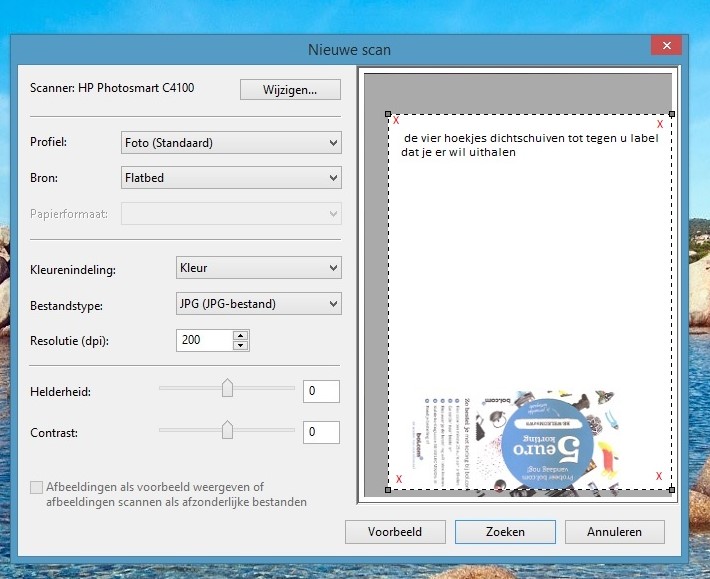Viewport: 710px width, 579px height.
Task: Toggle the separate images preview checkbox
Action: [x=37, y=488]
